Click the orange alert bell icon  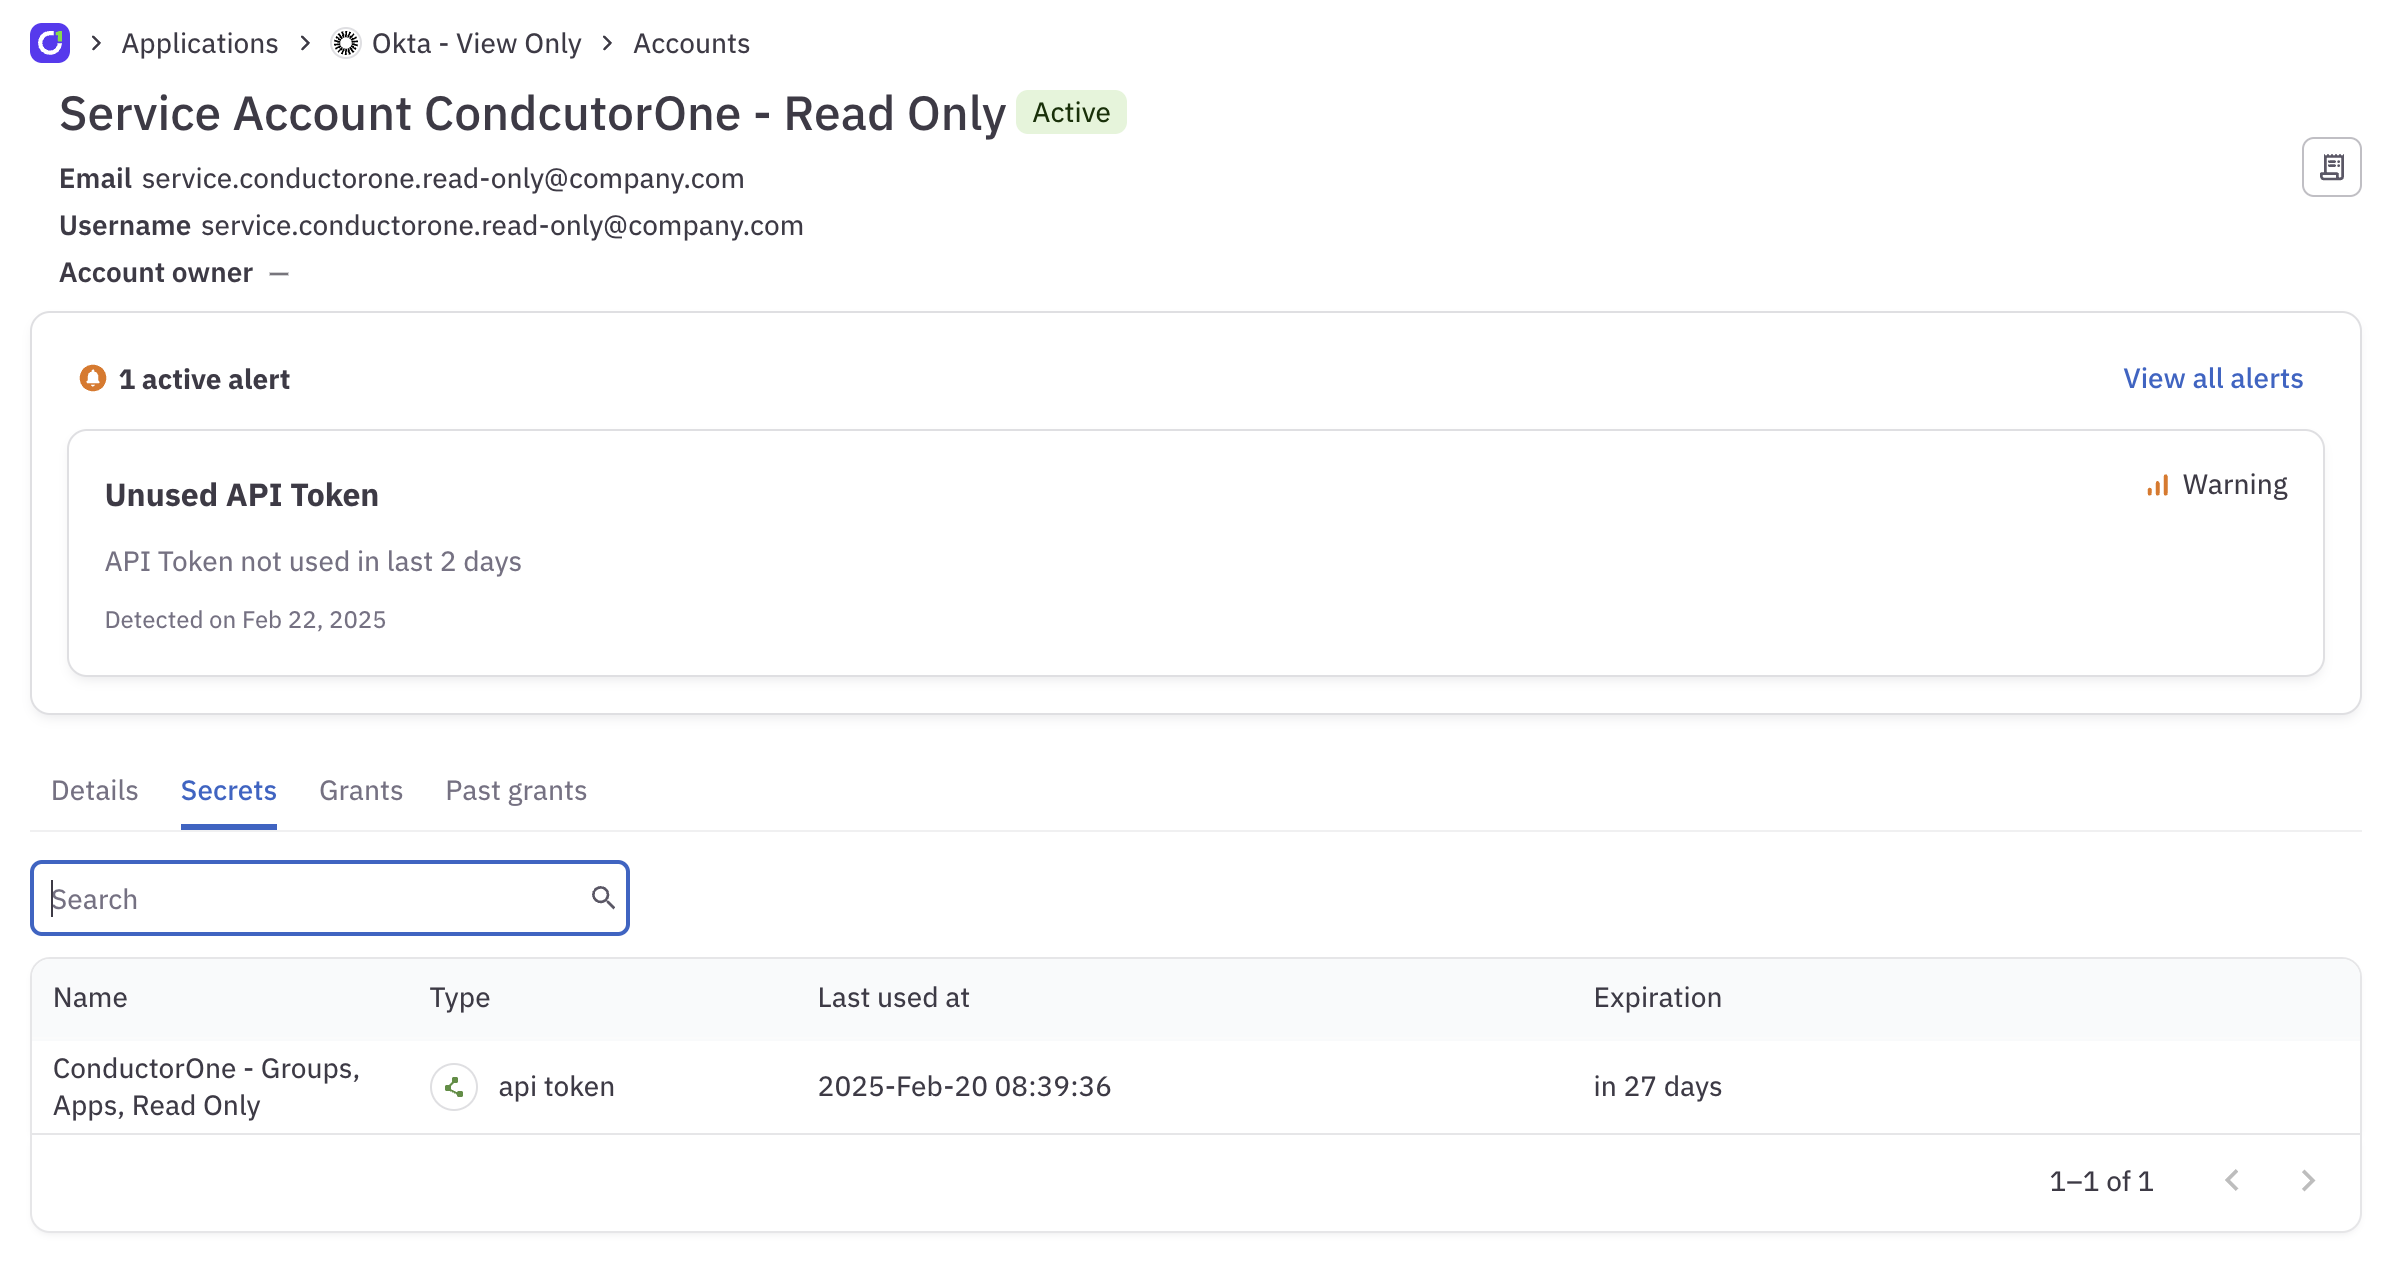(x=91, y=377)
